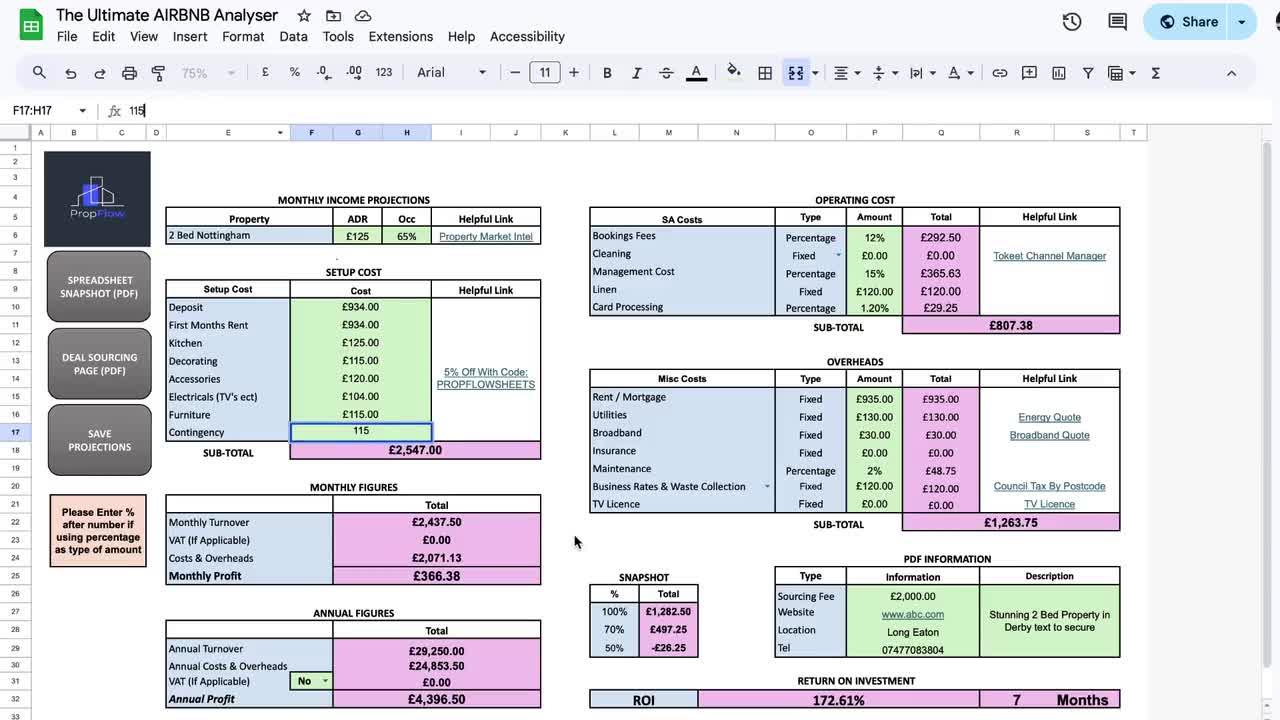The width and height of the screenshot is (1280, 720).
Task: Open the Extensions menu
Action: click(x=400, y=36)
